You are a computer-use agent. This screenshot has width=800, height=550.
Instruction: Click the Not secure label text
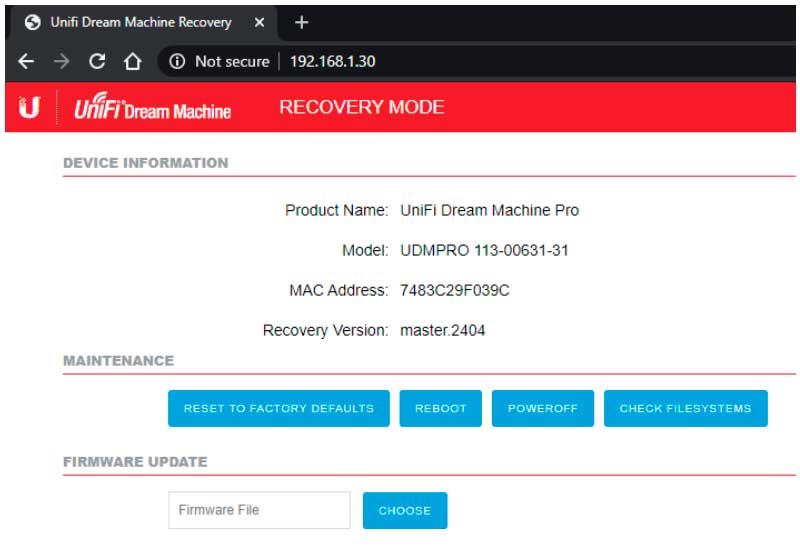(232, 62)
